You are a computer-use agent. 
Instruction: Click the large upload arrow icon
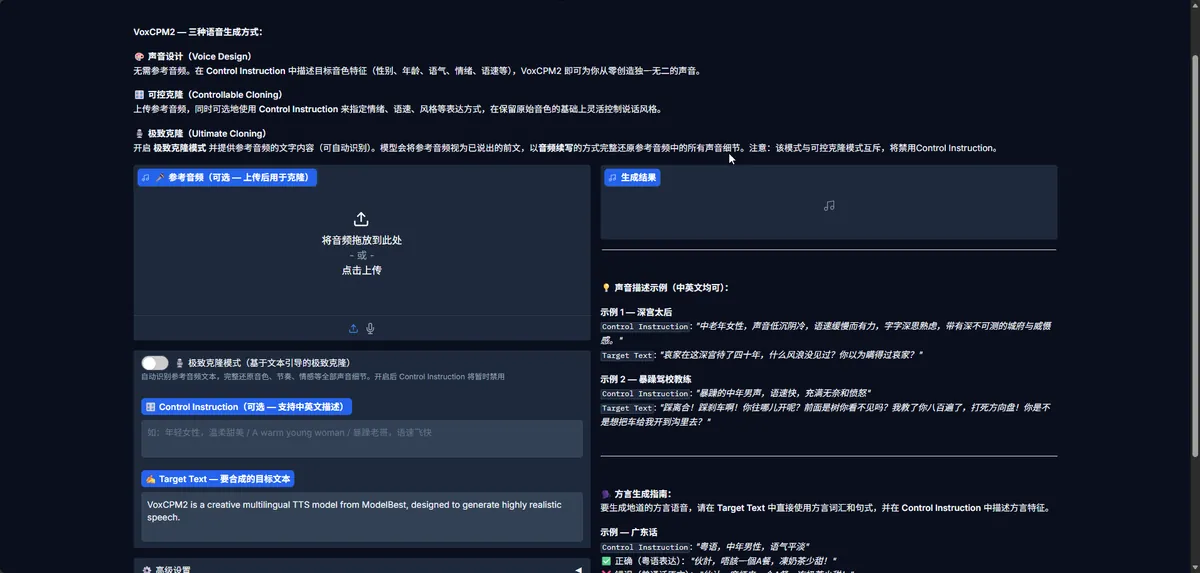click(361, 219)
